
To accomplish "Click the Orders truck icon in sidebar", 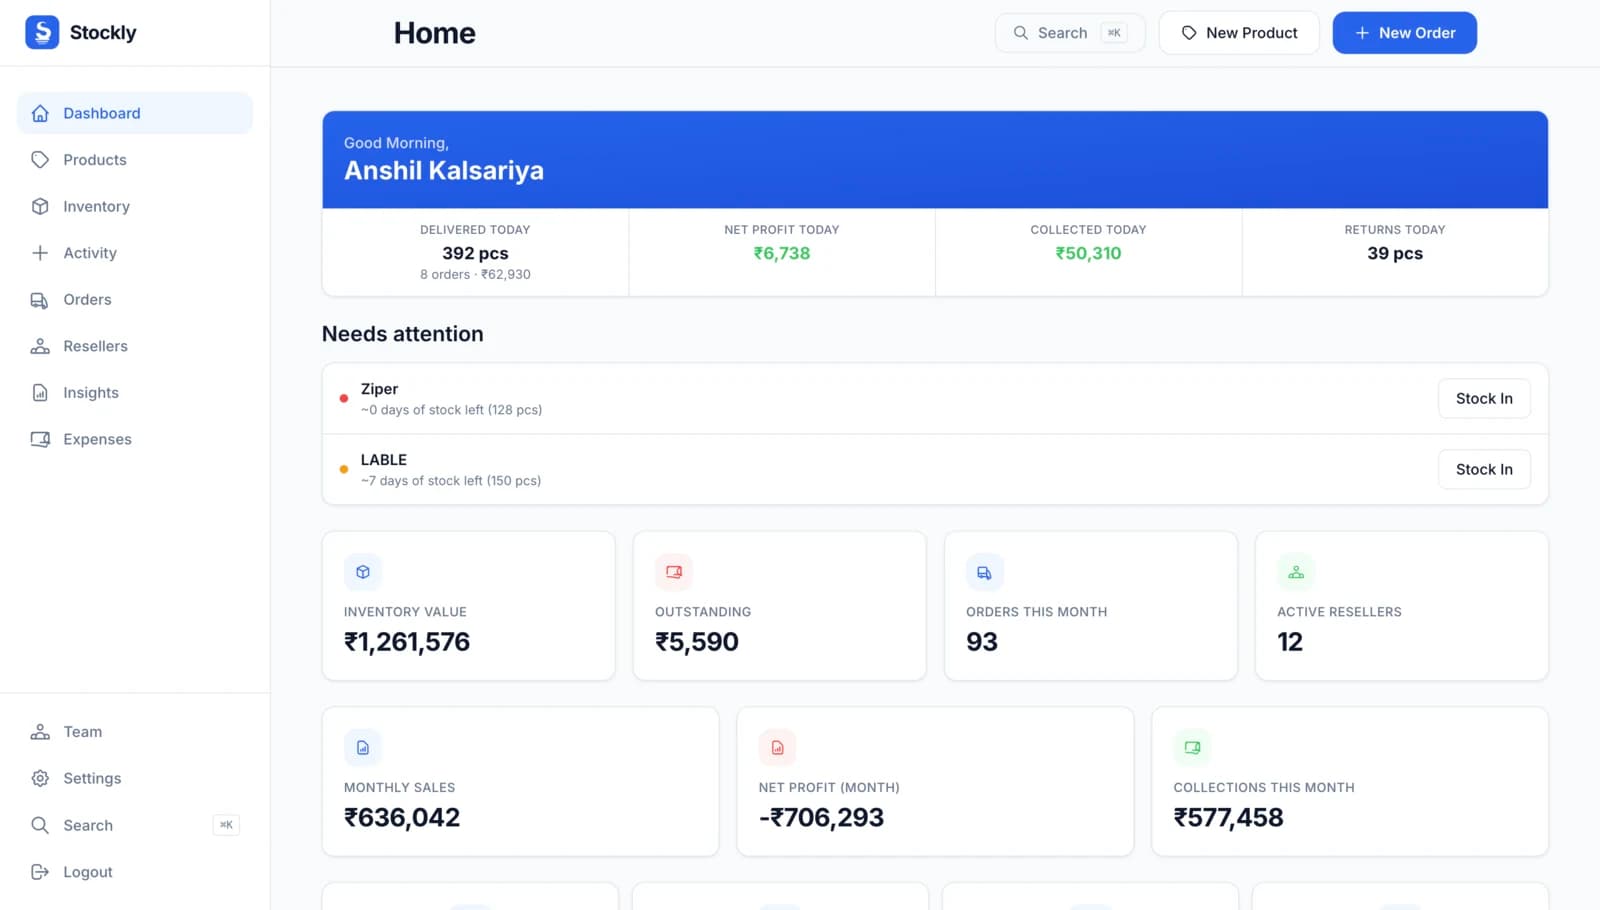I will 40,300.
